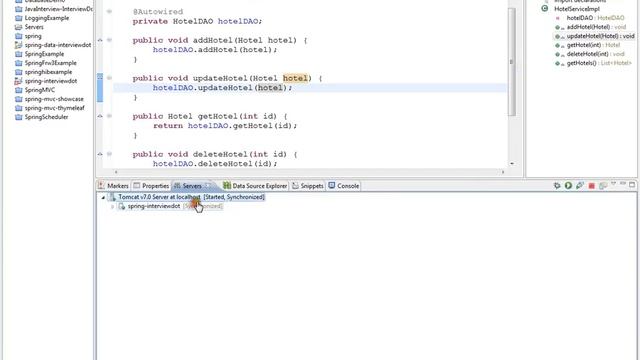Click the SpringScheduler folder icon
Screen dimensions: 640x360
point(18,117)
